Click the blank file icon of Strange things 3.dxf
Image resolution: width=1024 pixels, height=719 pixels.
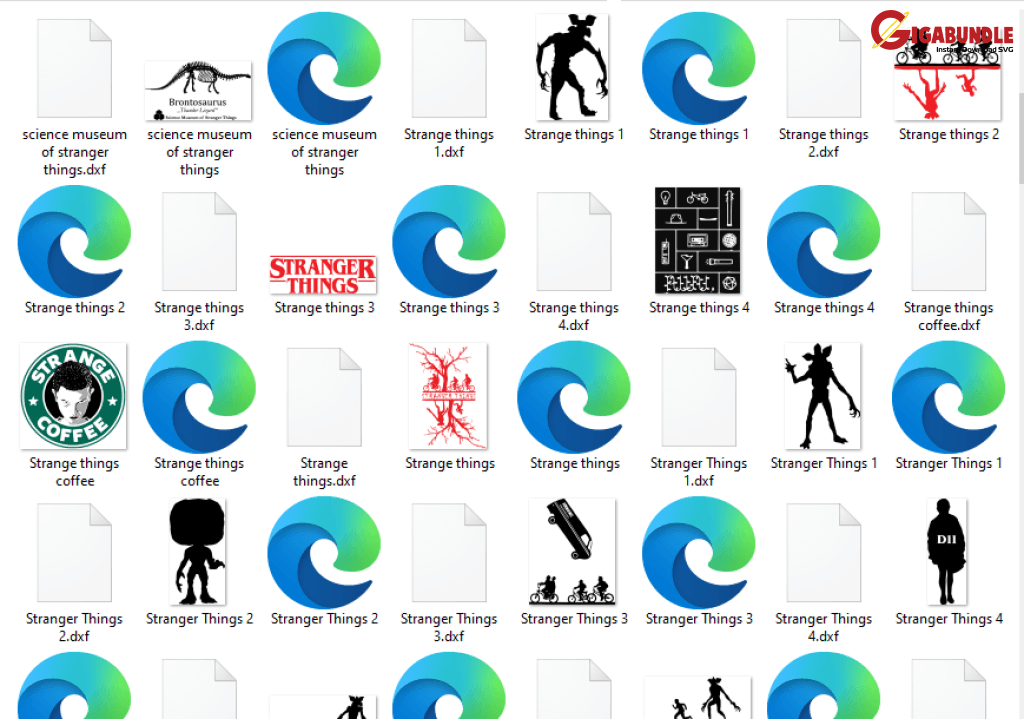pos(199,242)
